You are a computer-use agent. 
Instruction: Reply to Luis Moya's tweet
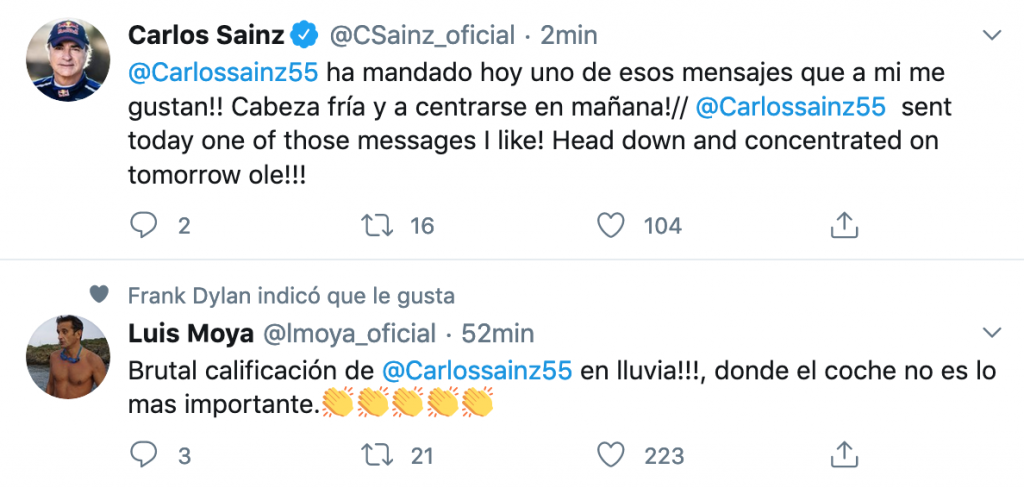[x=145, y=455]
